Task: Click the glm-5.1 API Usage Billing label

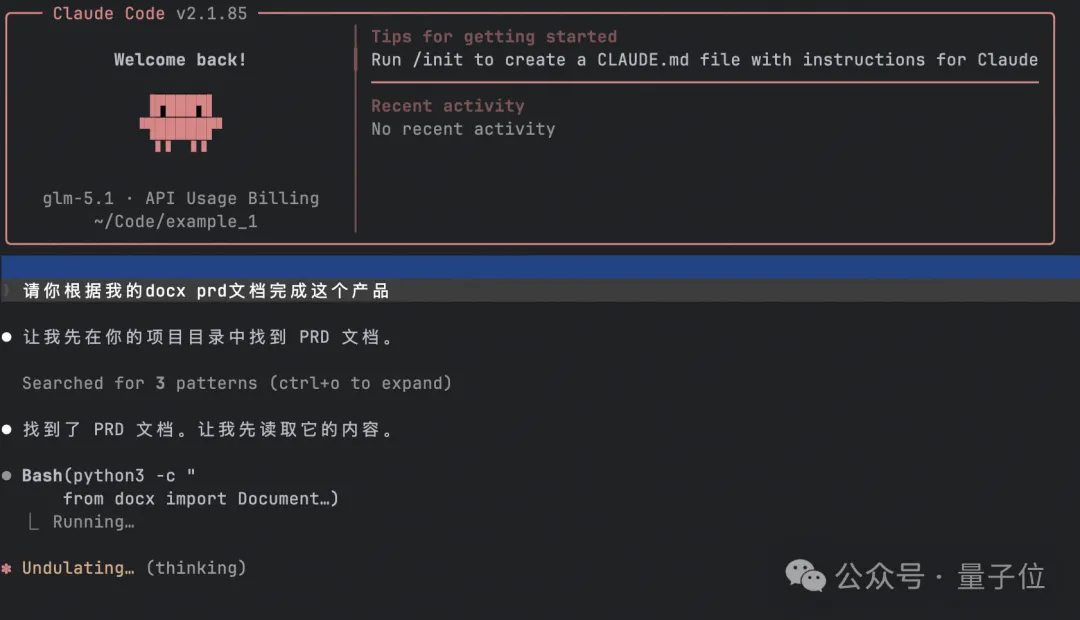Action: 181,198
